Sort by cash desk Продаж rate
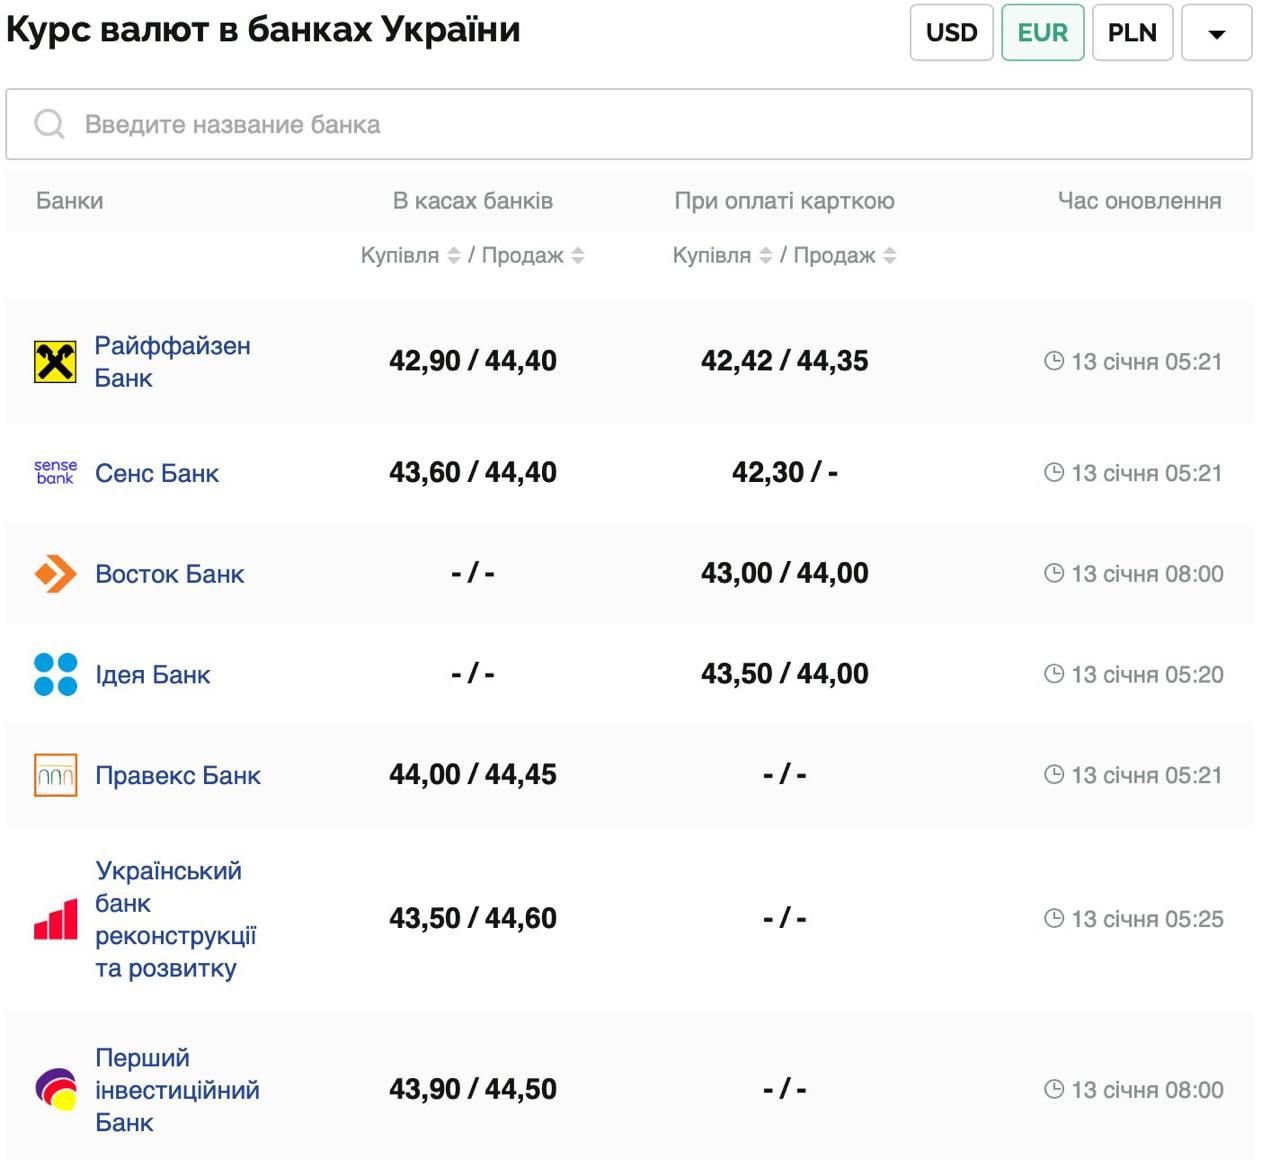This screenshot has height=1160, width=1280. (578, 256)
